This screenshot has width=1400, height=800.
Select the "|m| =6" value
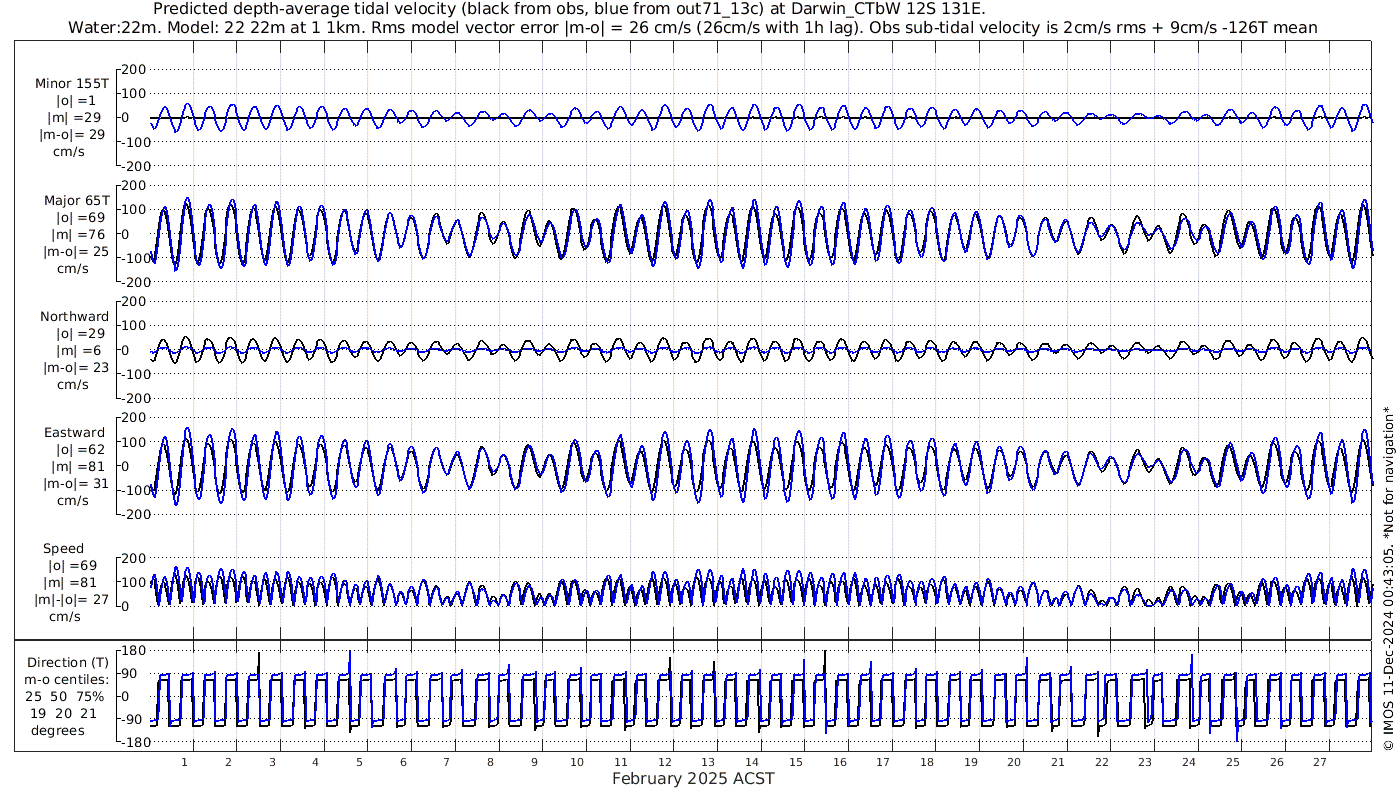(77, 351)
